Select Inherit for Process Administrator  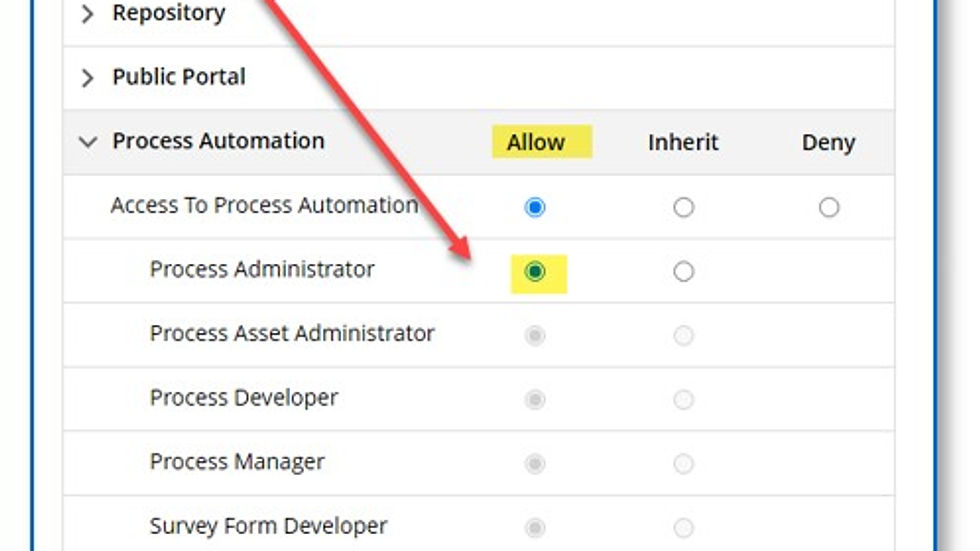point(683,272)
